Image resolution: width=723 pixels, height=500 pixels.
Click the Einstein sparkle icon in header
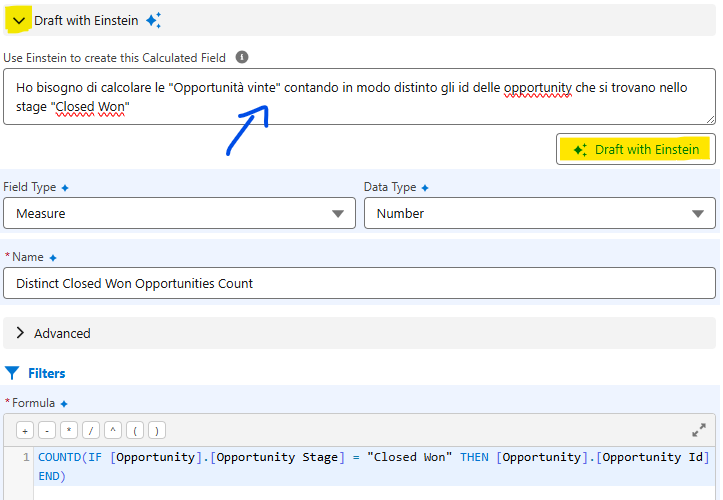click(x=153, y=20)
